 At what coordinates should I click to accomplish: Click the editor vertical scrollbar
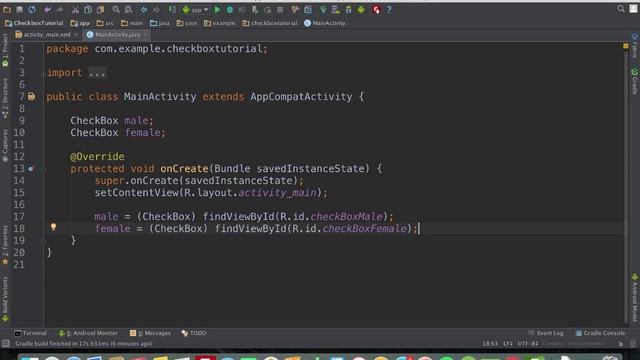point(626,188)
